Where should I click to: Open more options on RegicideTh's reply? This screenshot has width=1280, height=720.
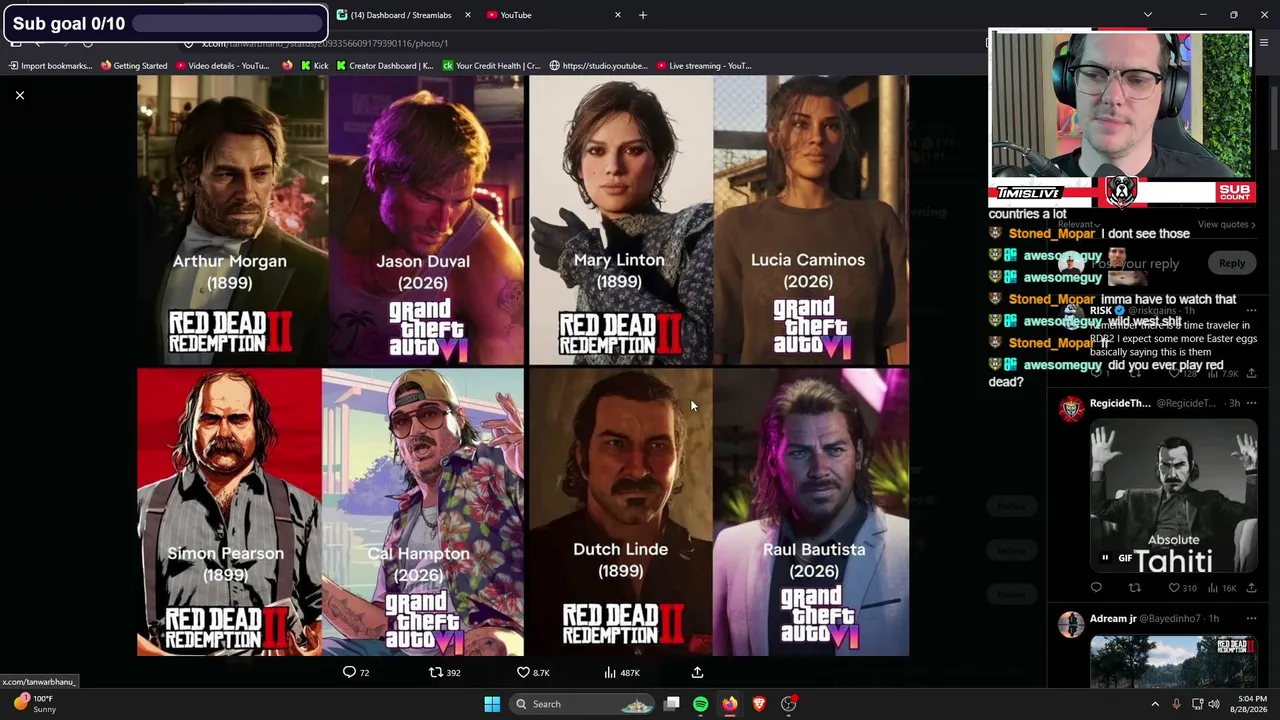point(1251,403)
